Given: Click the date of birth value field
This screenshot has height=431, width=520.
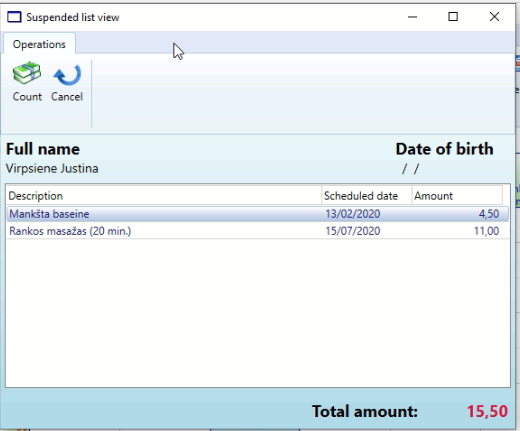Looking at the screenshot, I should [410, 169].
